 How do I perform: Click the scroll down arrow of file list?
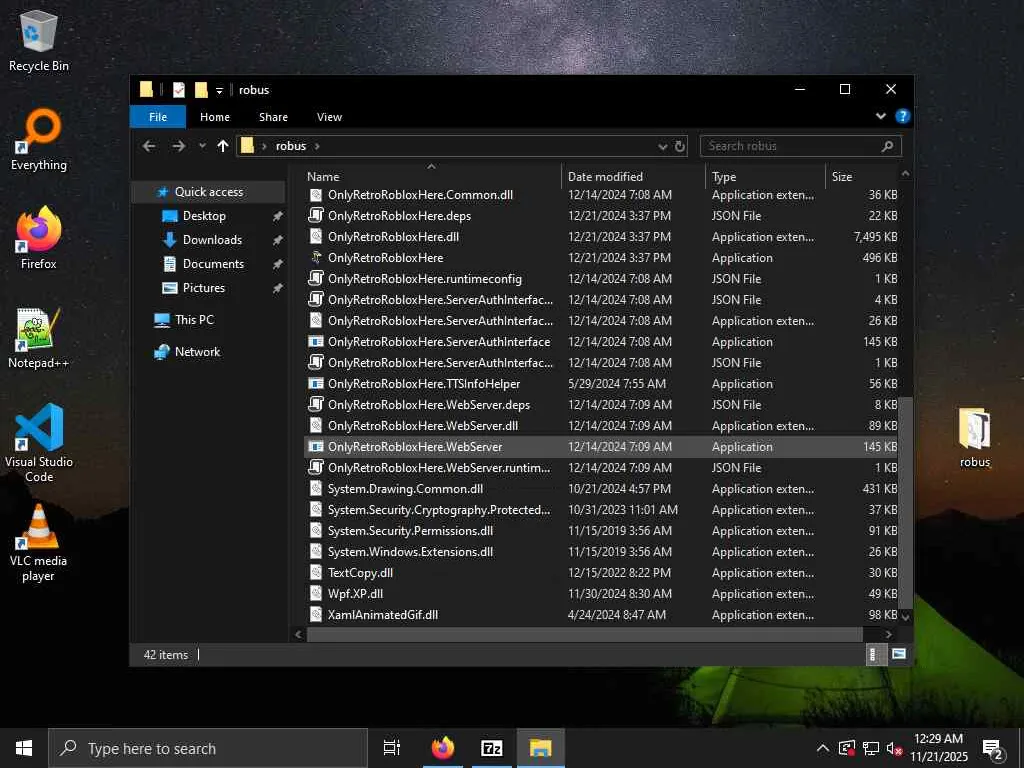(x=905, y=616)
